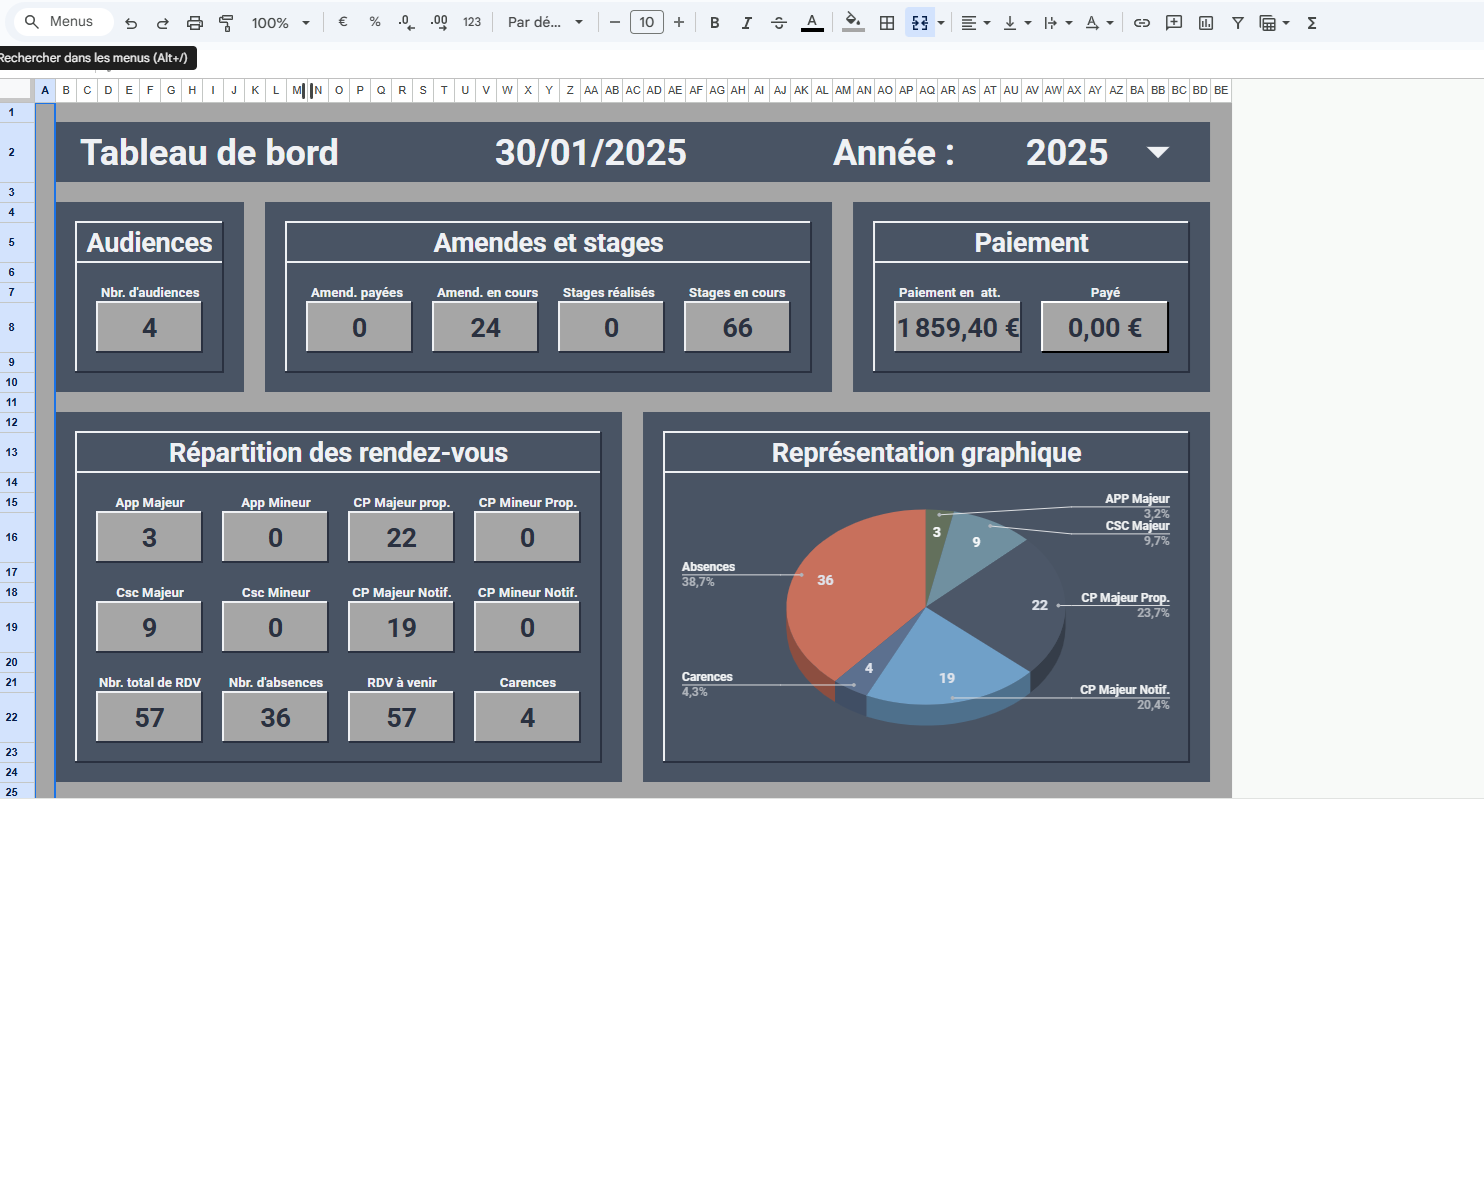This screenshot has height=1198, width=1484.
Task: Toggle bold formatting
Action: point(714,22)
